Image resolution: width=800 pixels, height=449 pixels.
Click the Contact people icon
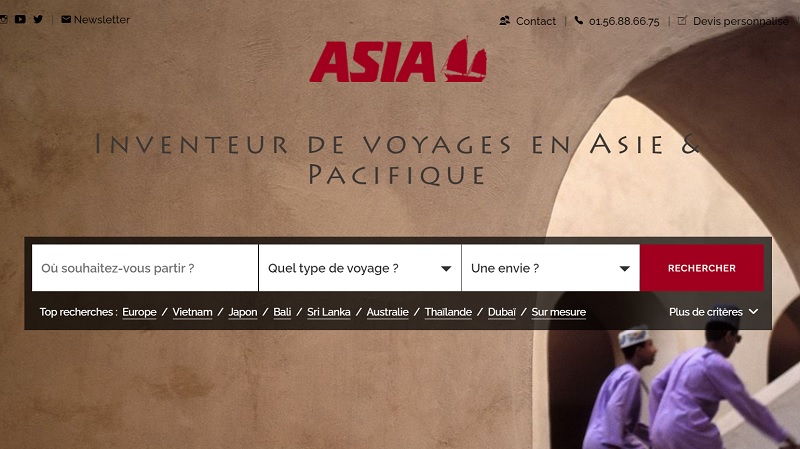coord(505,21)
